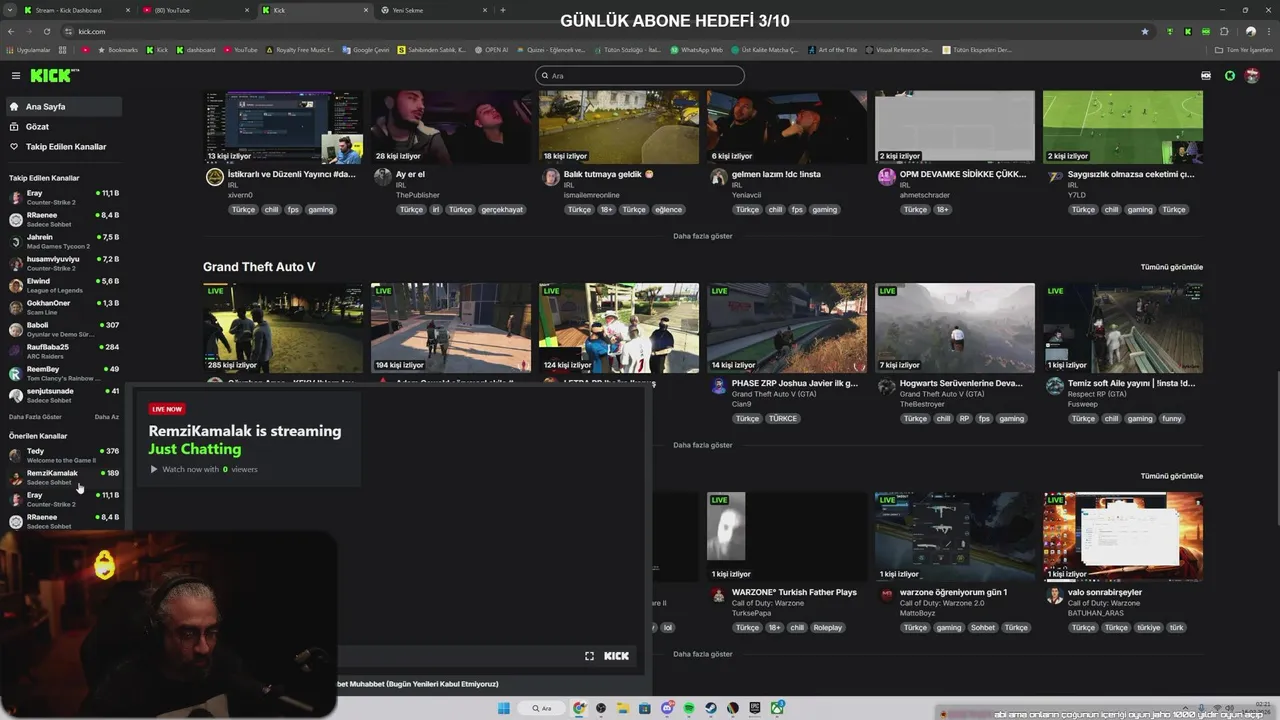Screen dimensions: 1280x720
Task: Open the Yeniavcil channel avatar
Action: pyautogui.click(x=718, y=177)
